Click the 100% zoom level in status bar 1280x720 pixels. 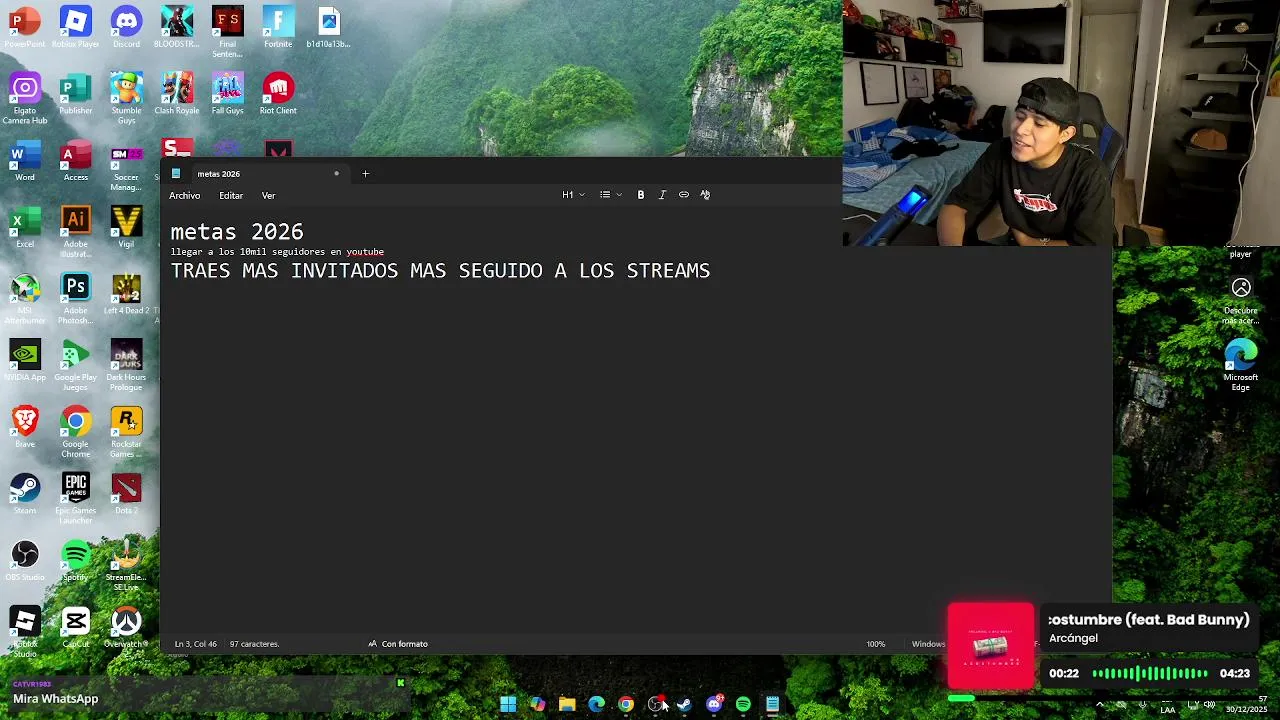876,644
